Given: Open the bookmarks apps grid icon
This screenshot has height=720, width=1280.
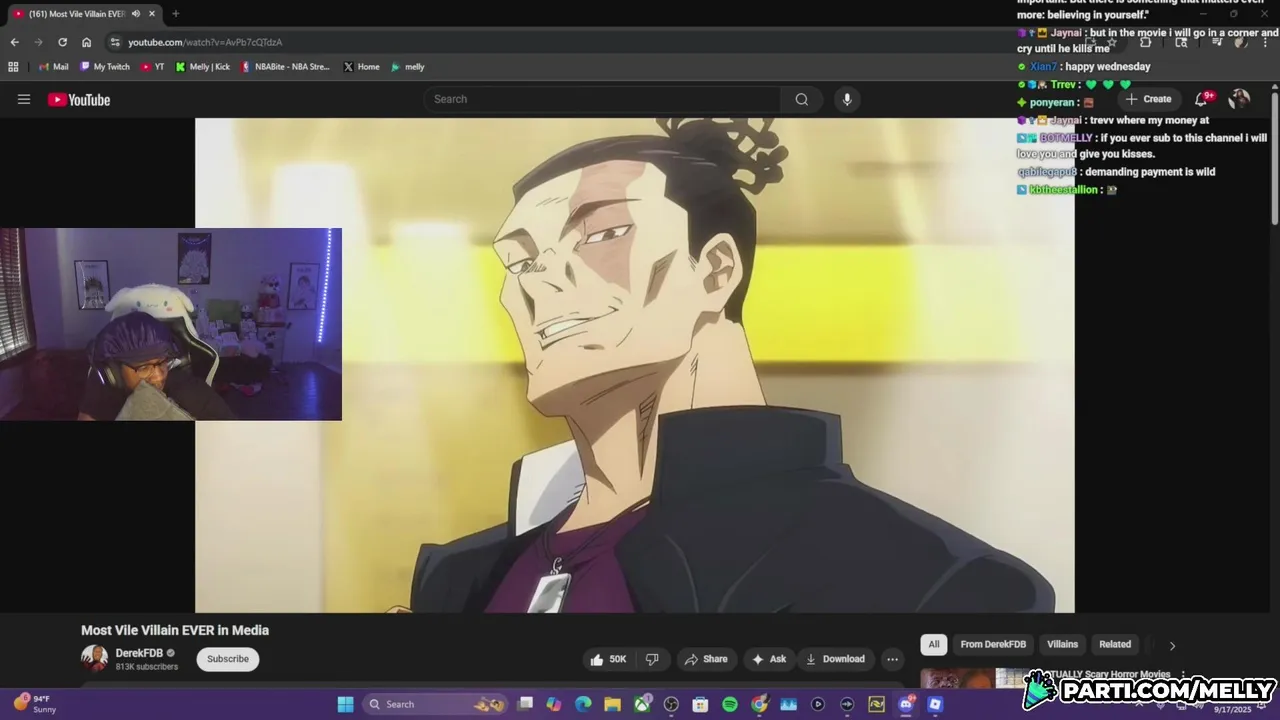Looking at the screenshot, I should click(13, 67).
